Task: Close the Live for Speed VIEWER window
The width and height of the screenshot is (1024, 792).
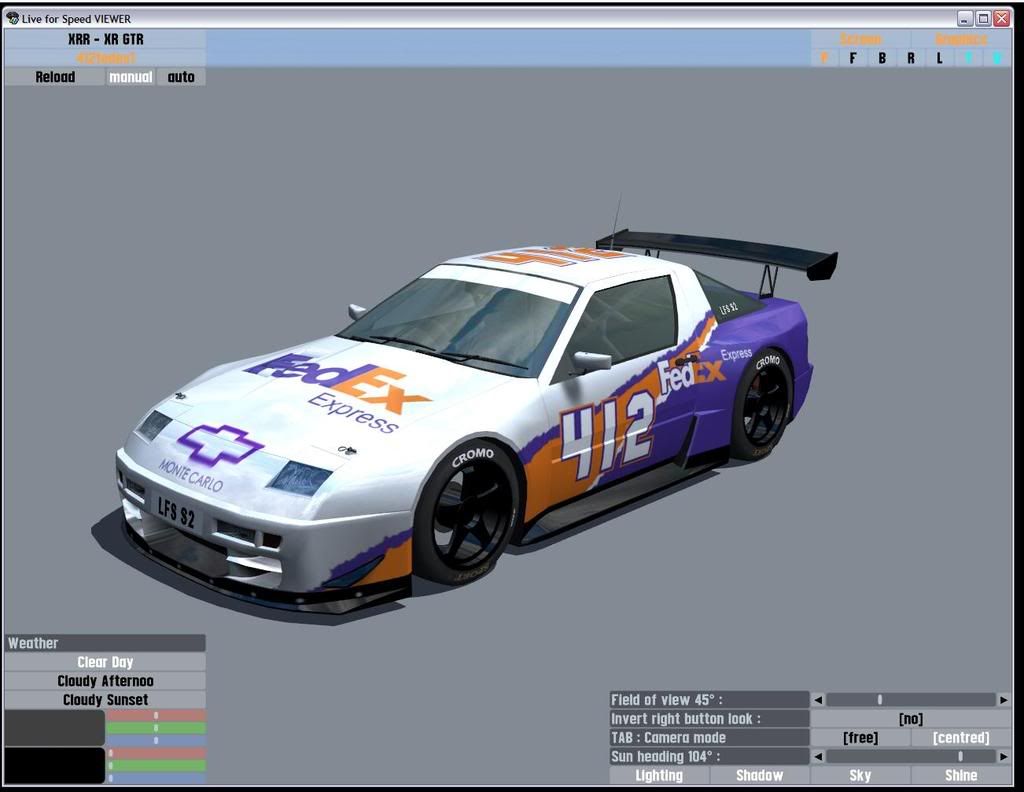Action: 1002,18
